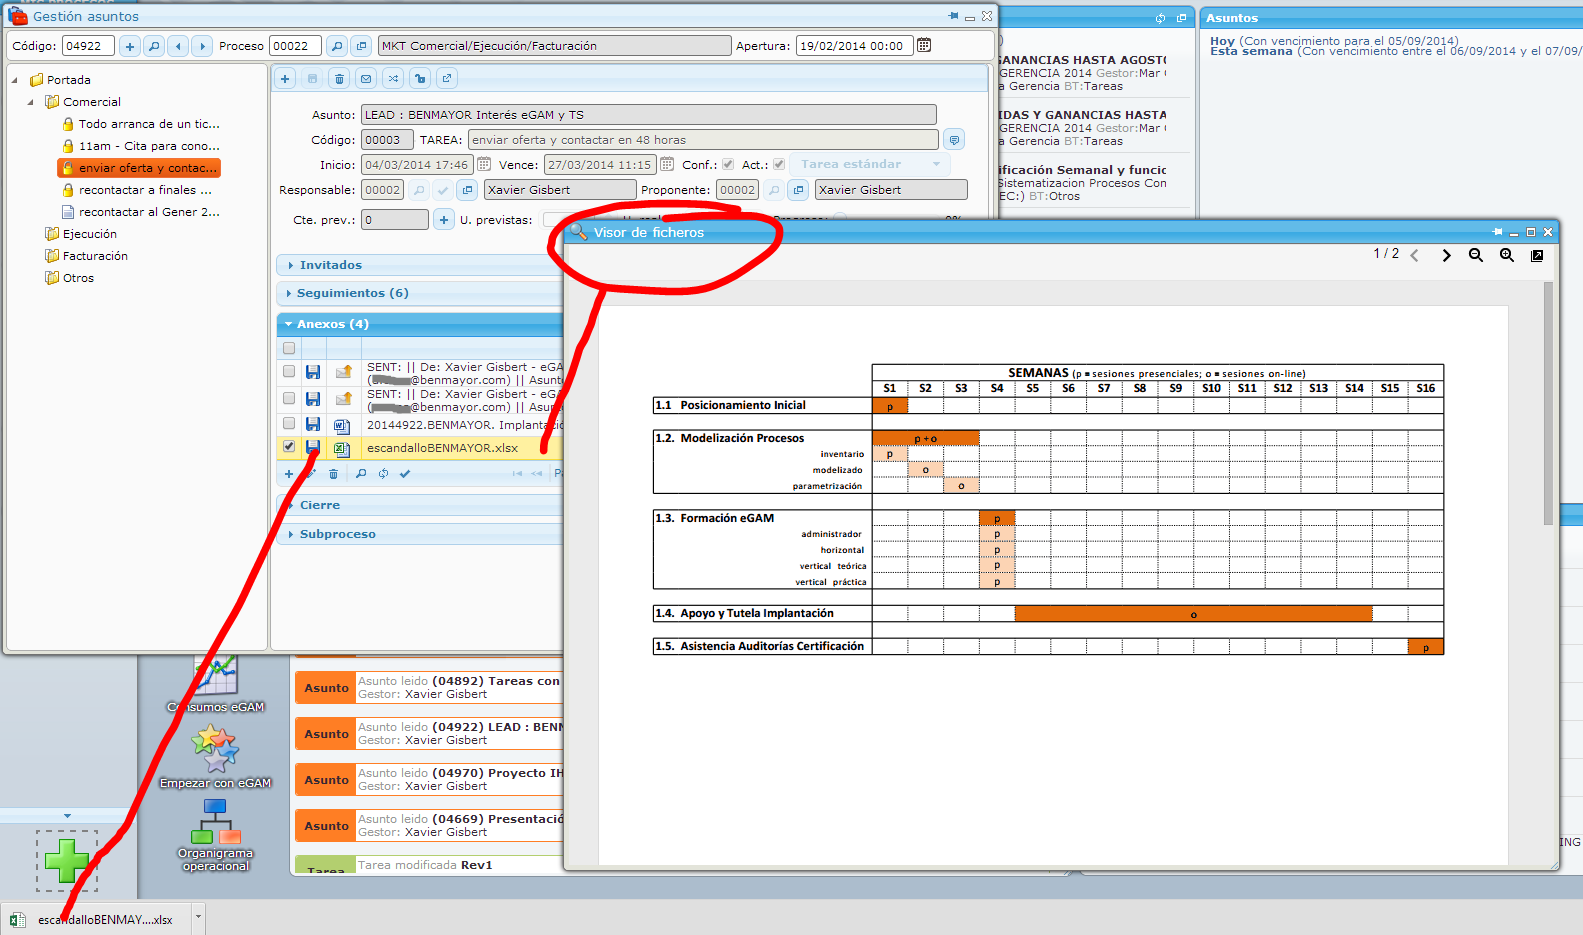Add a new attachment in Anexos footer

289,474
